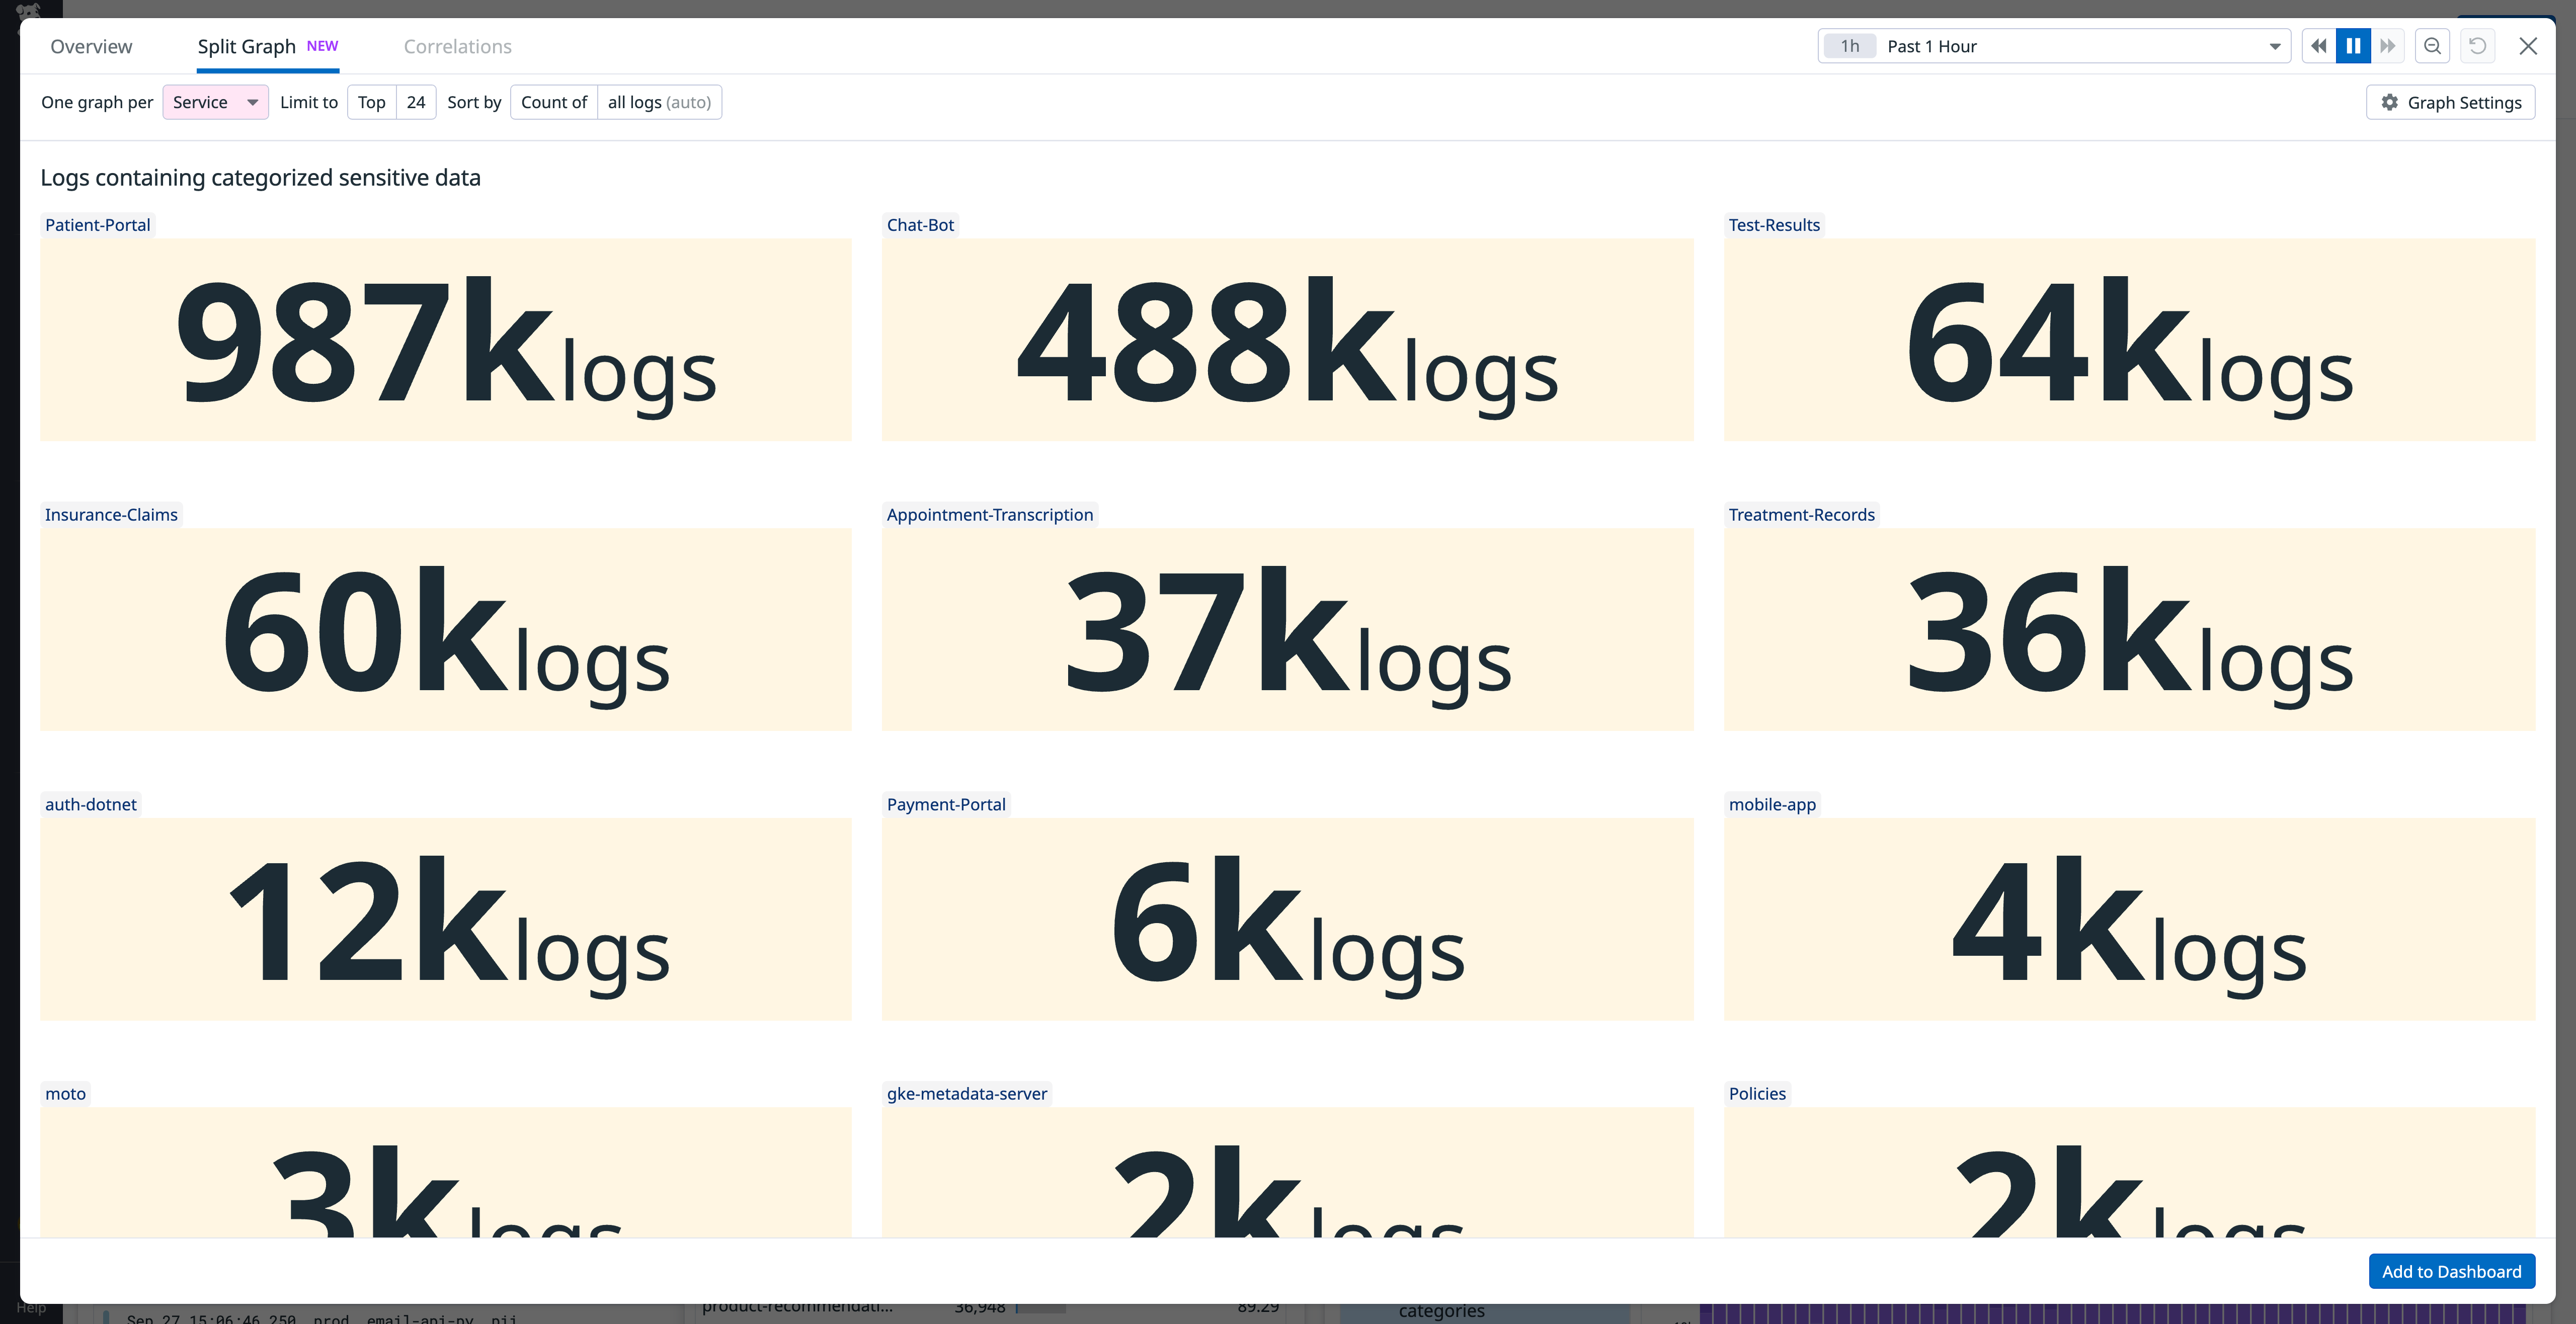Click the Count of aggregation toggle
The height and width of the screenshot is (1324, 2576).
tap(554, 101)
